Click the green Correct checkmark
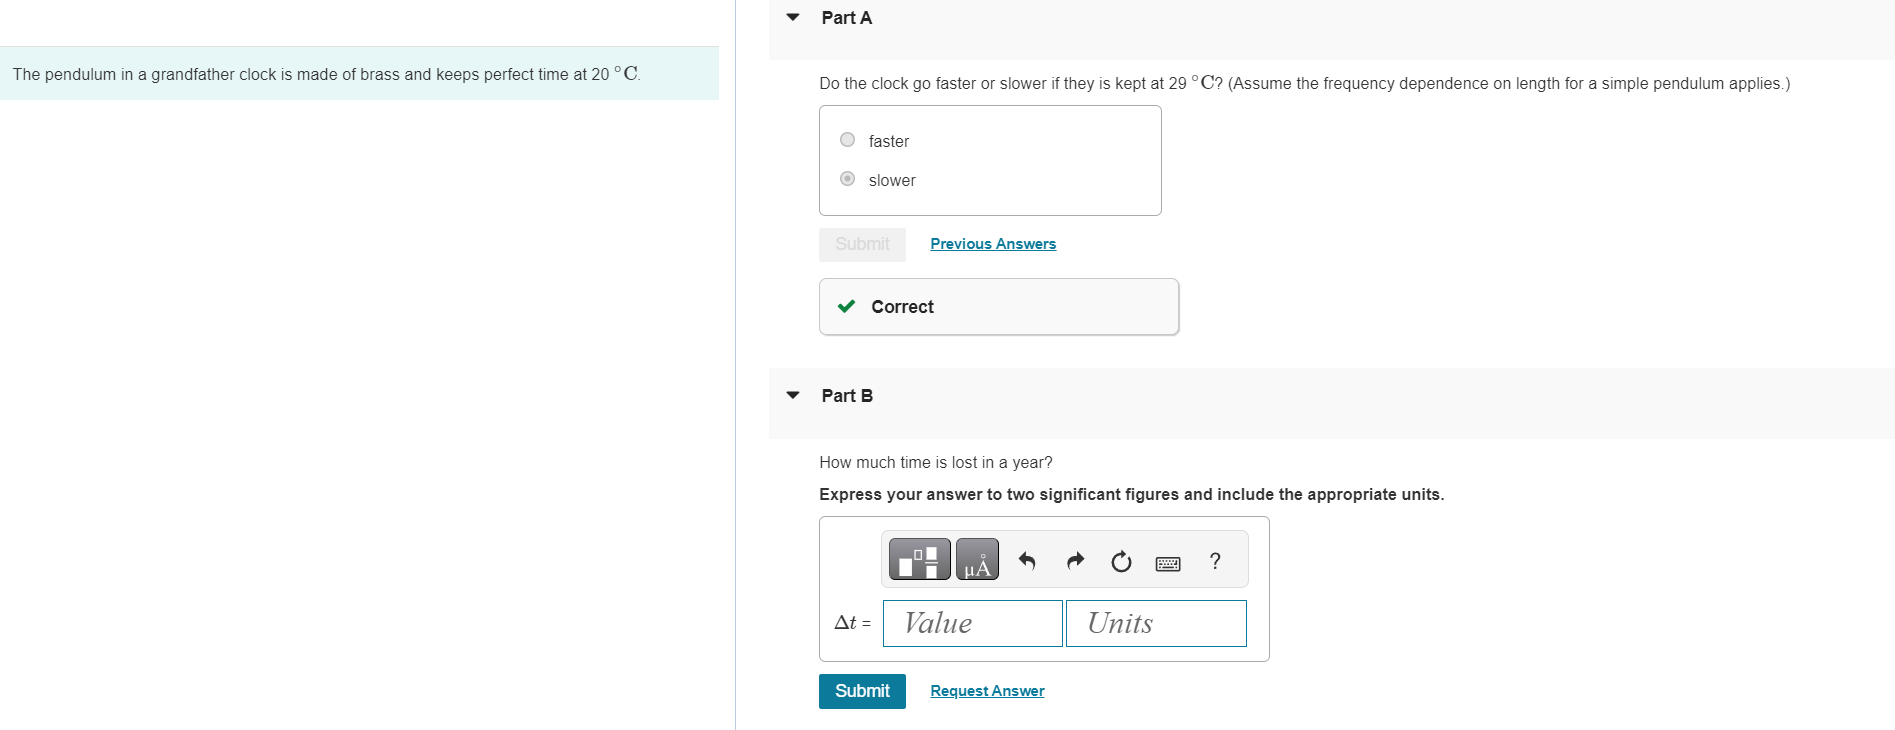This screenshot has width=1895, height=730. (846, 306)
